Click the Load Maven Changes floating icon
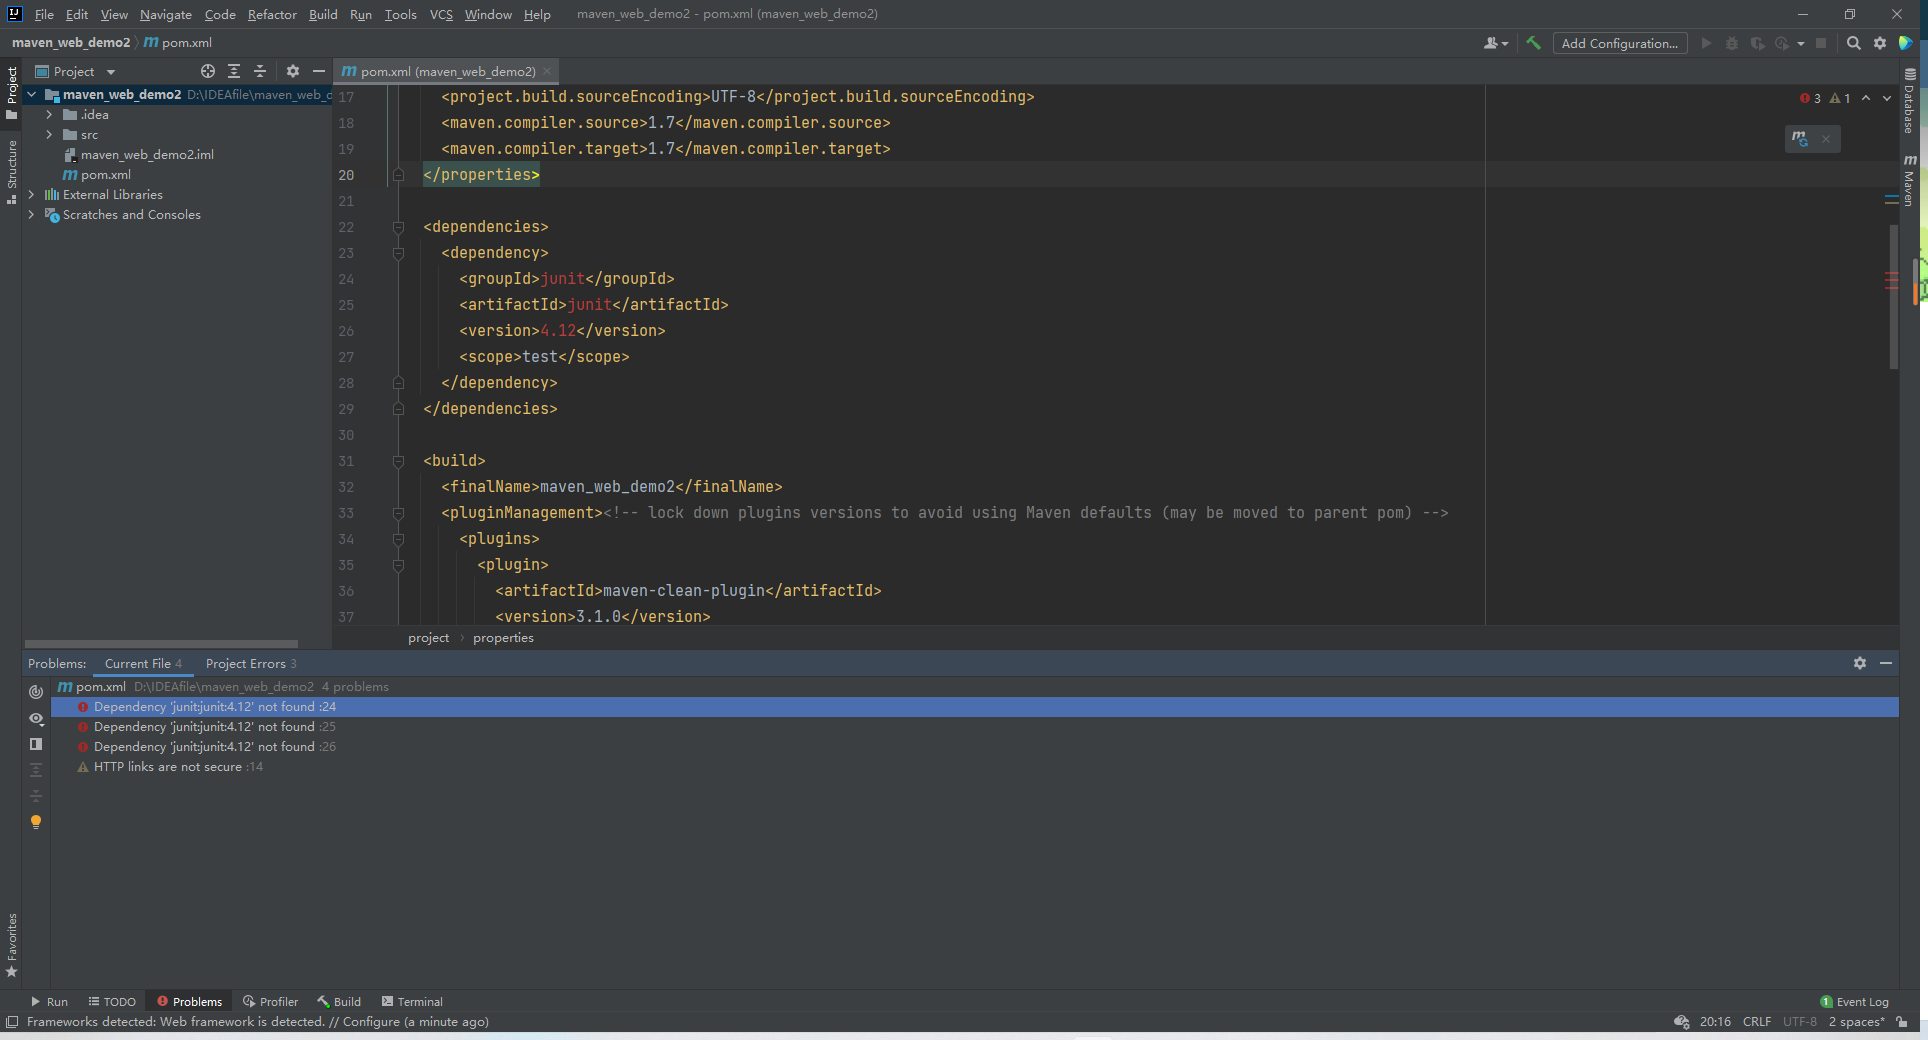This screenshot has width=1928, height=1040. (1800, 139)
